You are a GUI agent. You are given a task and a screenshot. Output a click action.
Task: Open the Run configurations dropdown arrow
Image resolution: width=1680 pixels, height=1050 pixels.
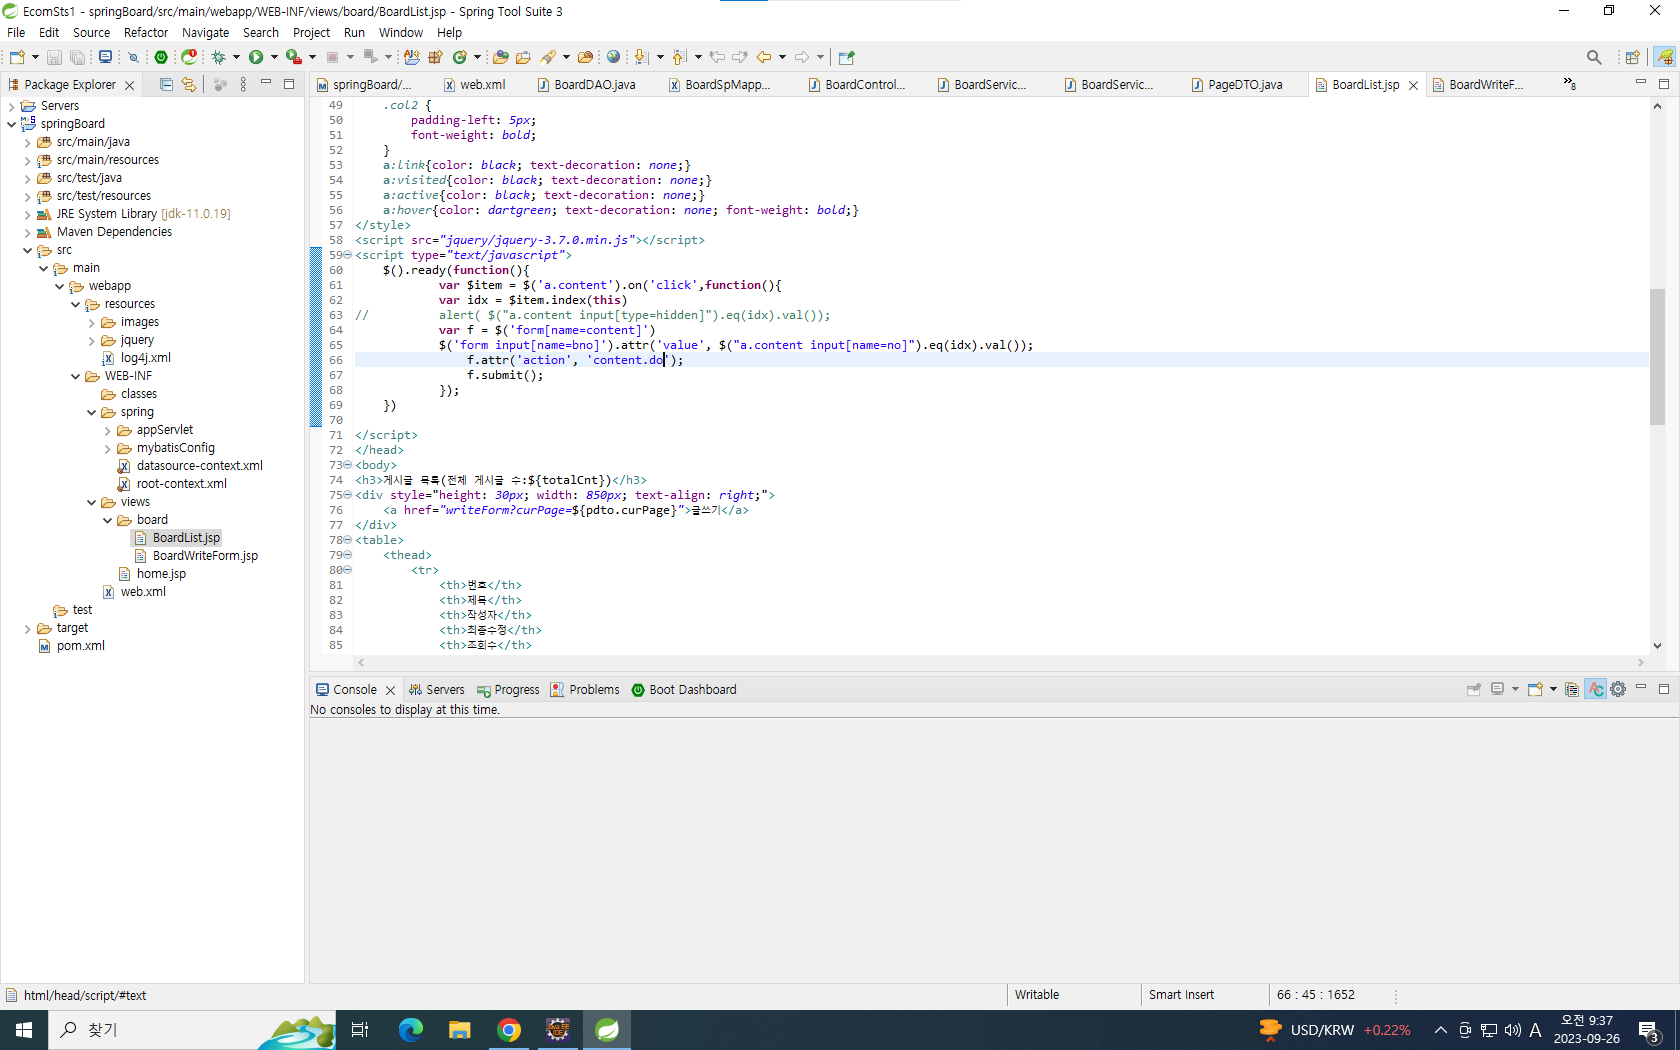[274, 57]
